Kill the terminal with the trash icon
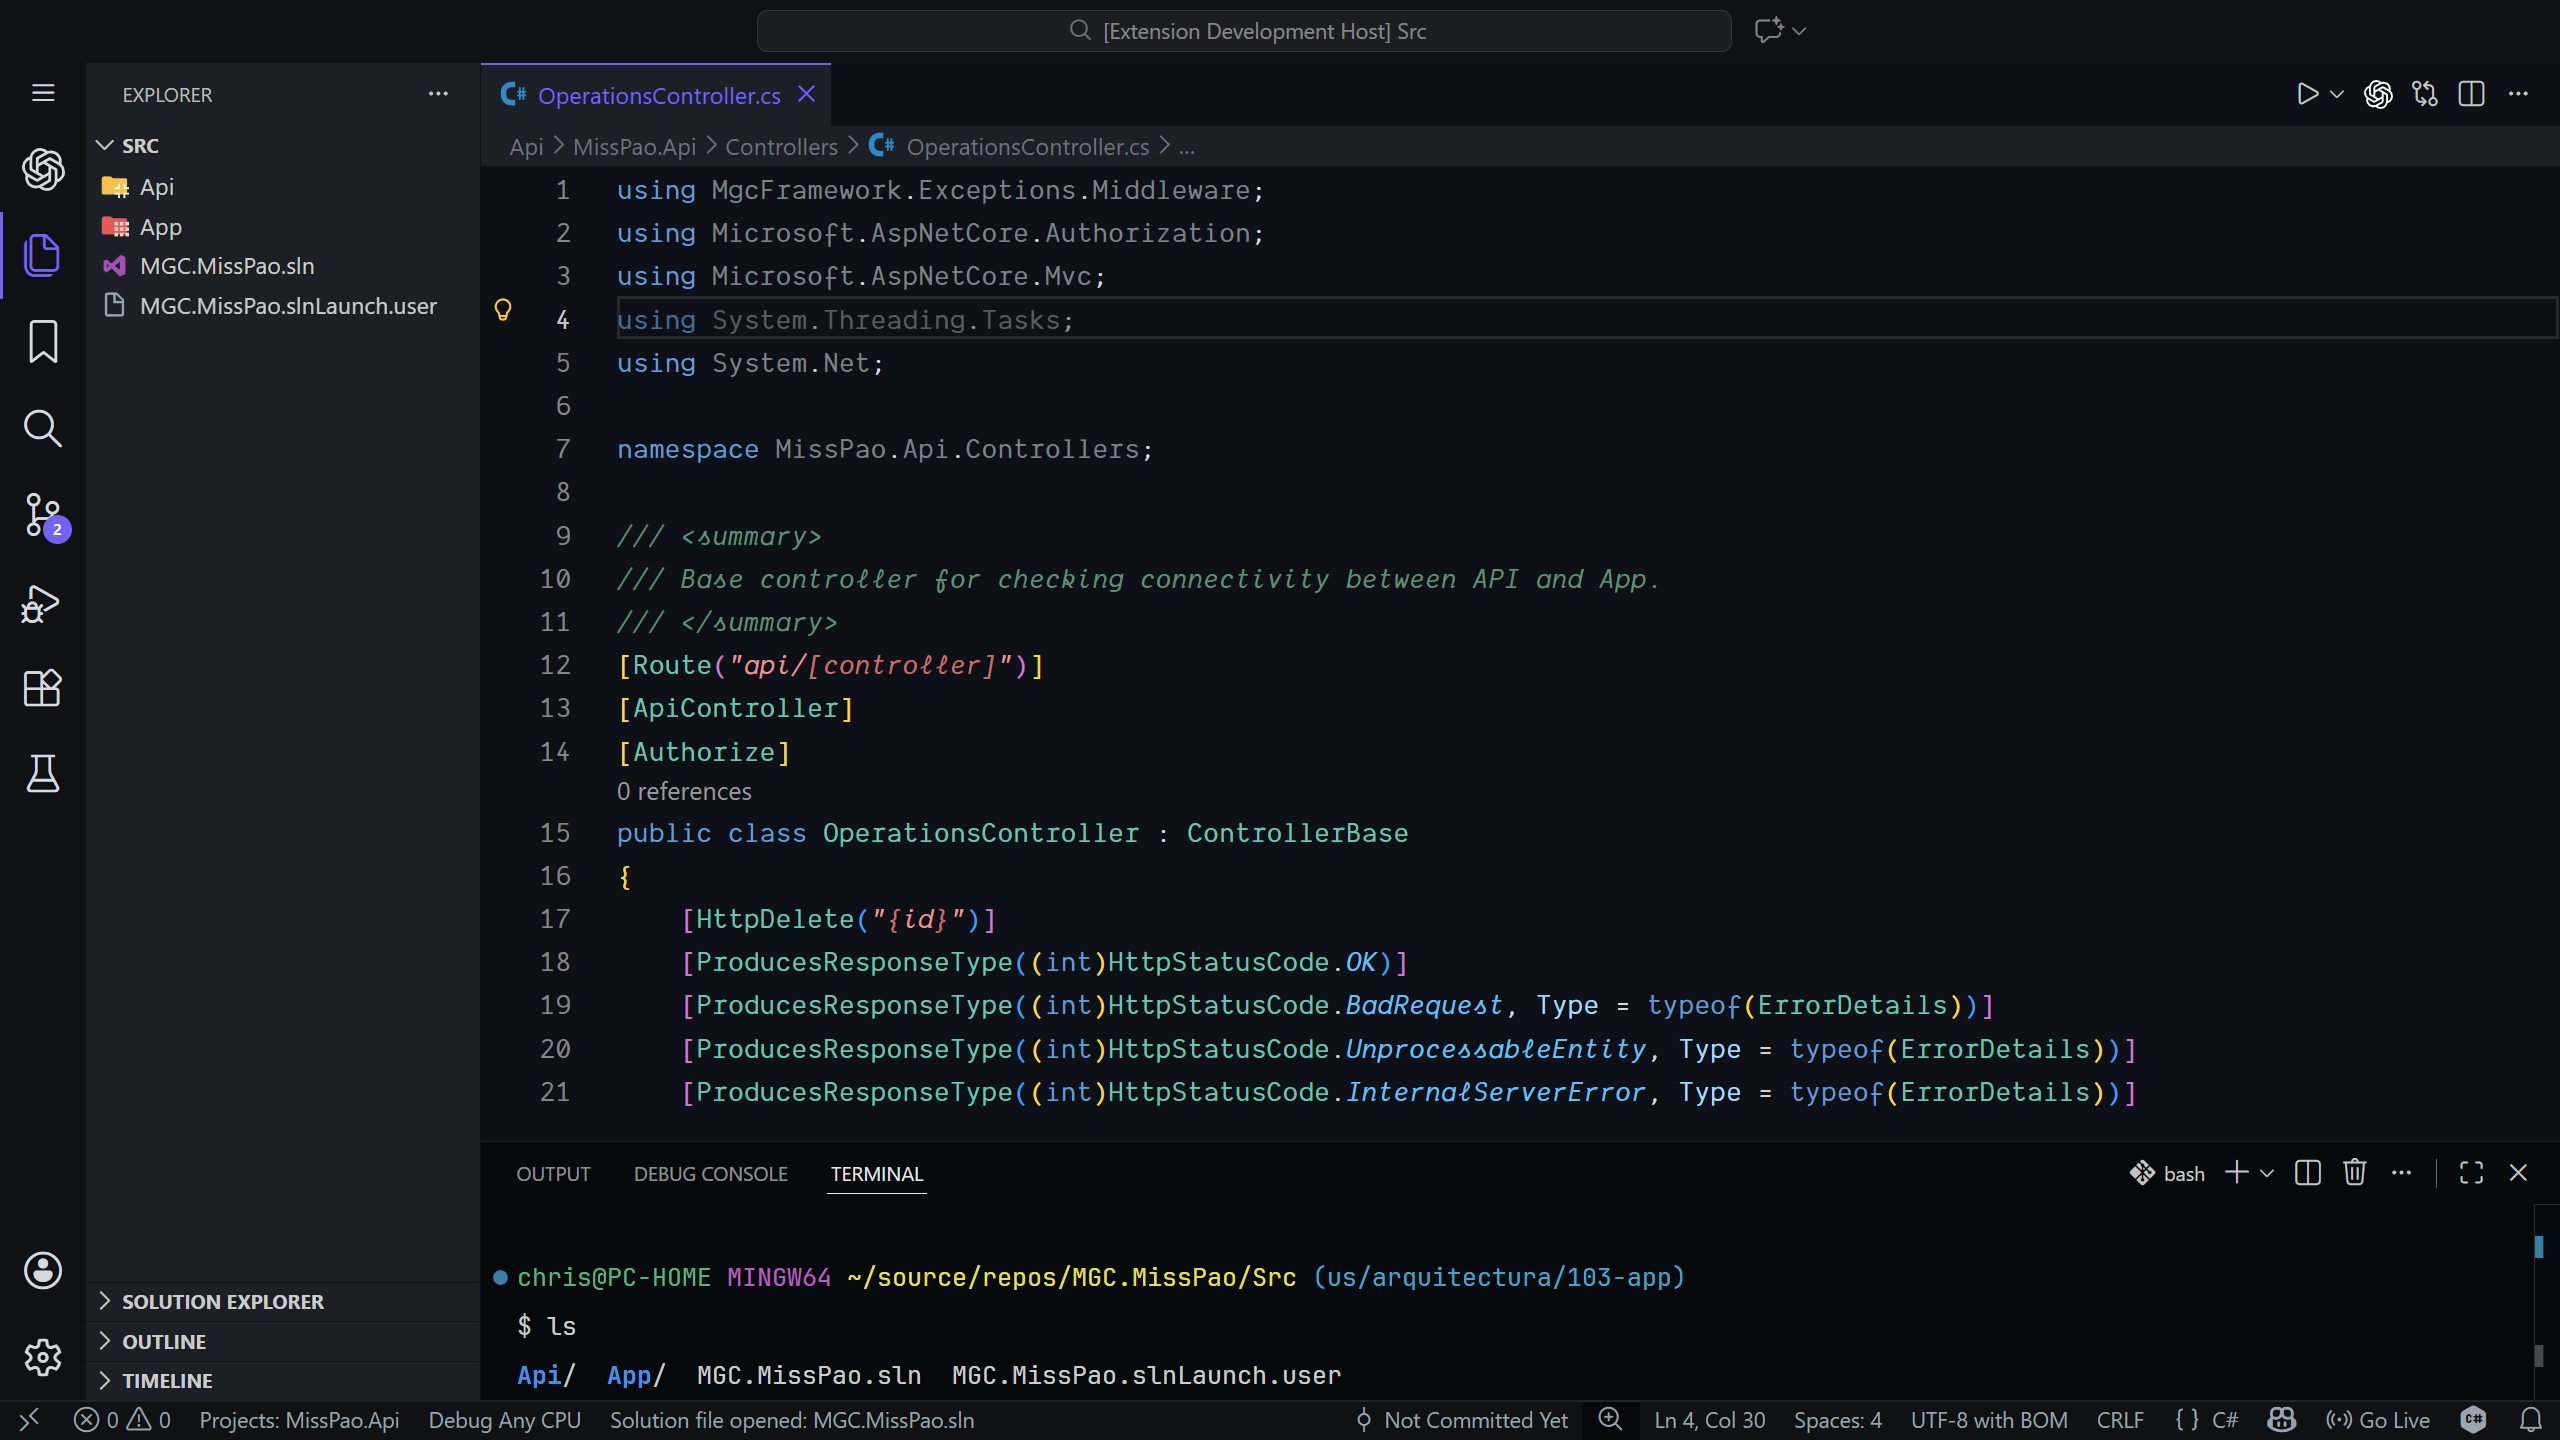 click(2354, 1173)
